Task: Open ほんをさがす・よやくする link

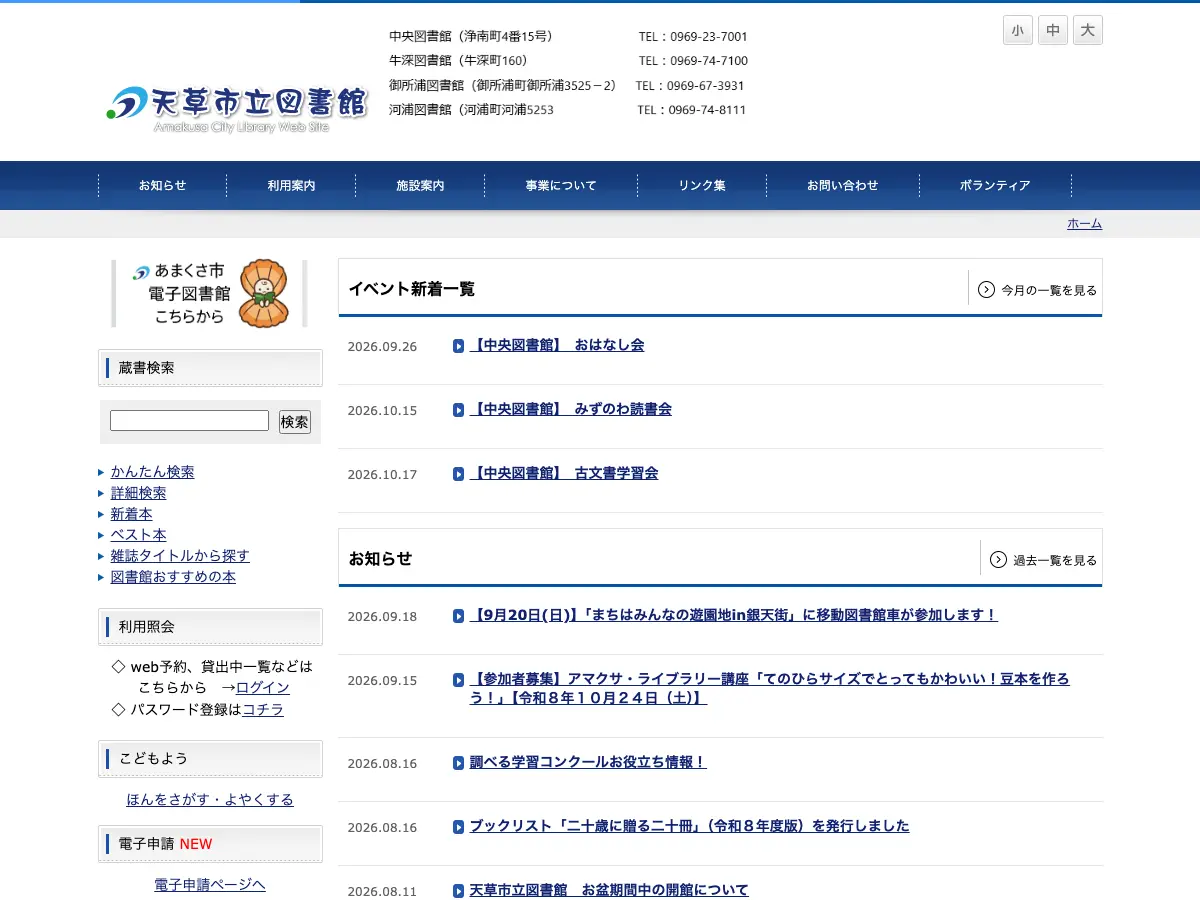Action: pos(210,800)
